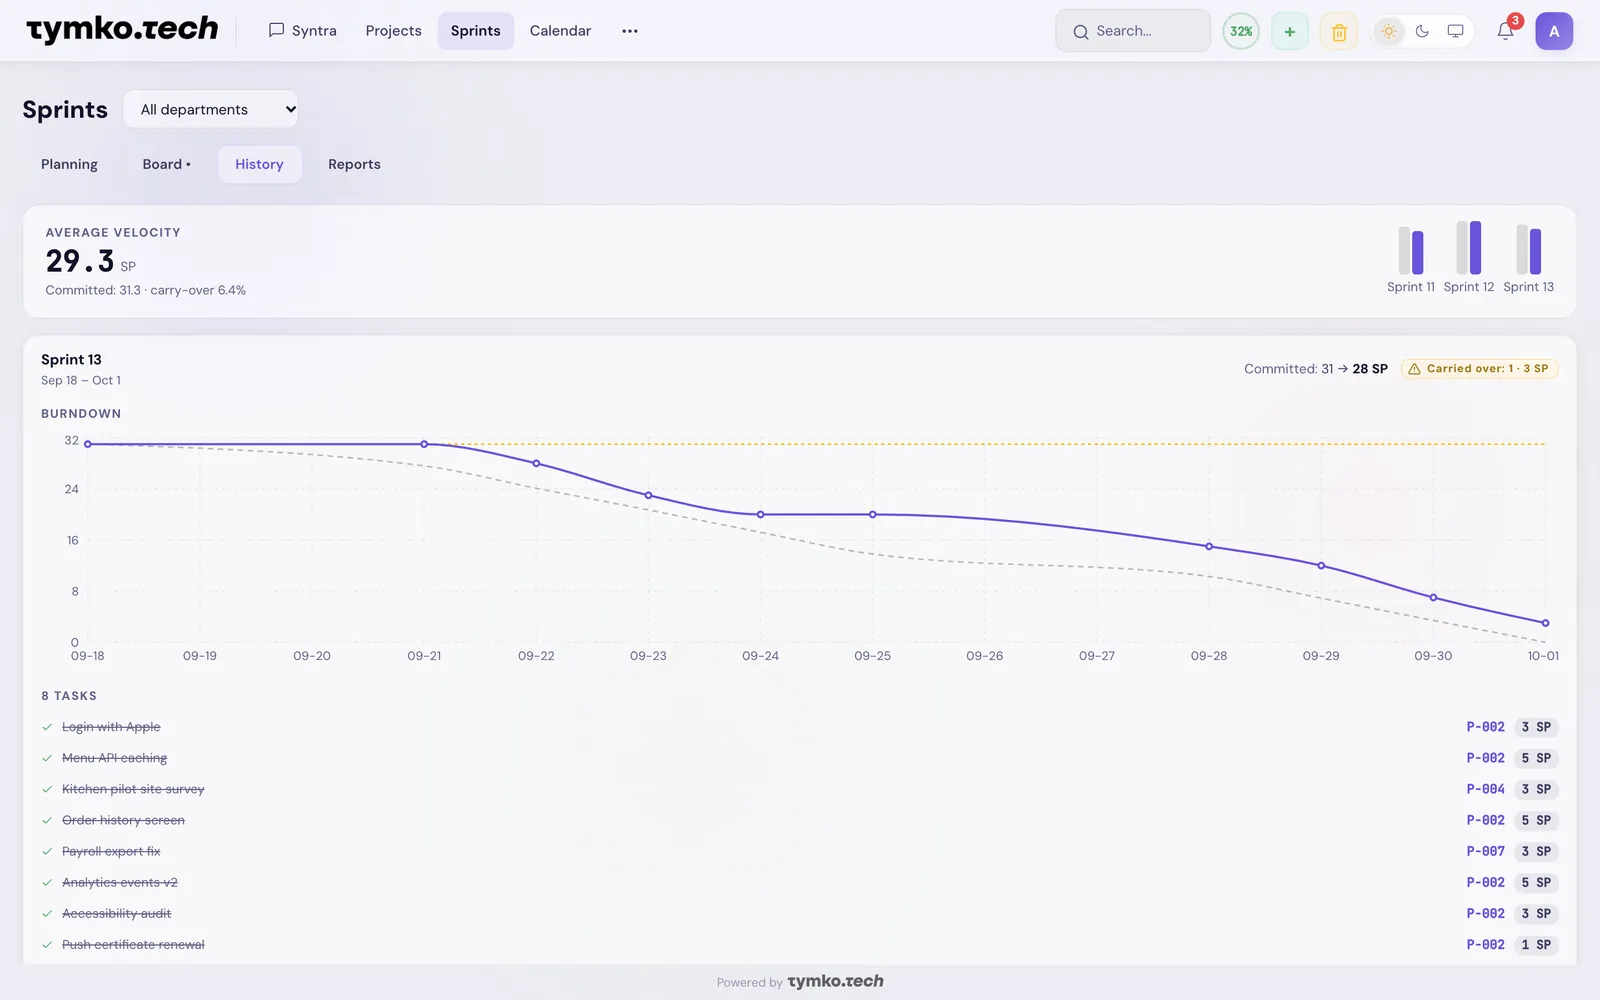Open P-004 link on Kitchen pilot row
Viewport: 1600px width, 1000px height.
pos(1485,789)
